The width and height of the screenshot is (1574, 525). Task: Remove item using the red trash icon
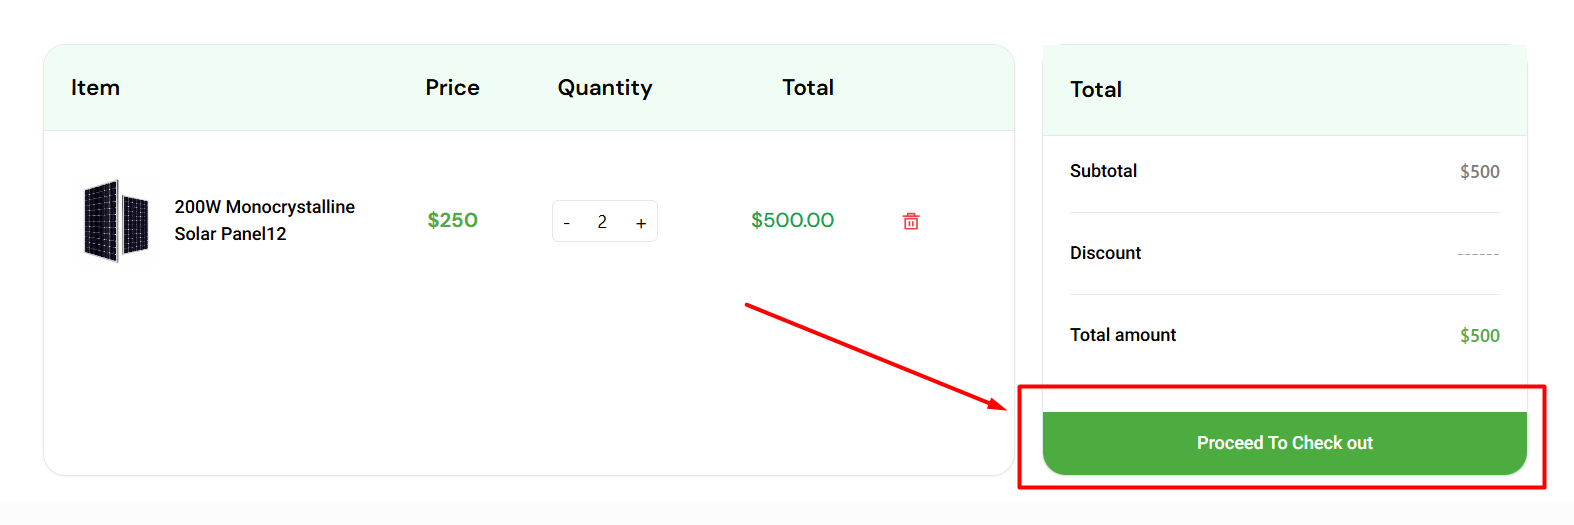911,221
